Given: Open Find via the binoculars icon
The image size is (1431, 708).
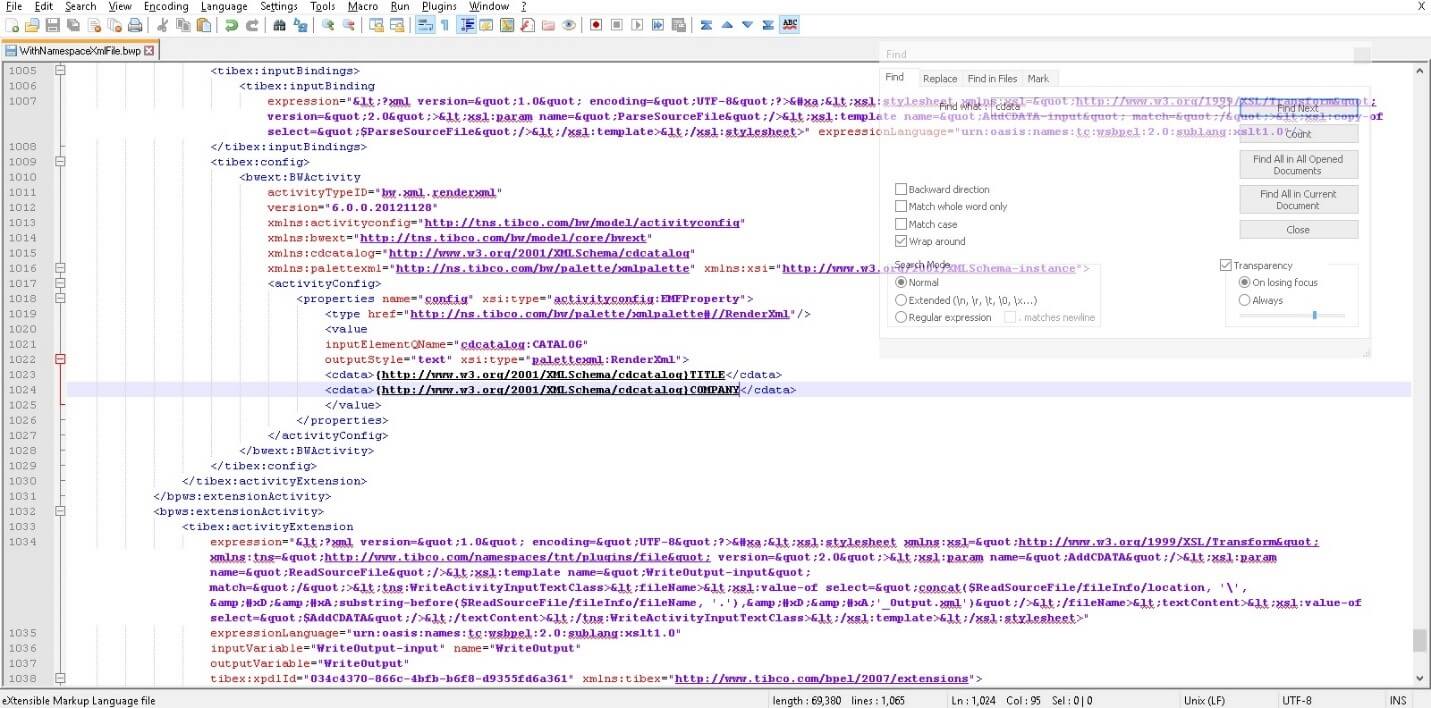Looking at the screenshot, I should (279, 24).
